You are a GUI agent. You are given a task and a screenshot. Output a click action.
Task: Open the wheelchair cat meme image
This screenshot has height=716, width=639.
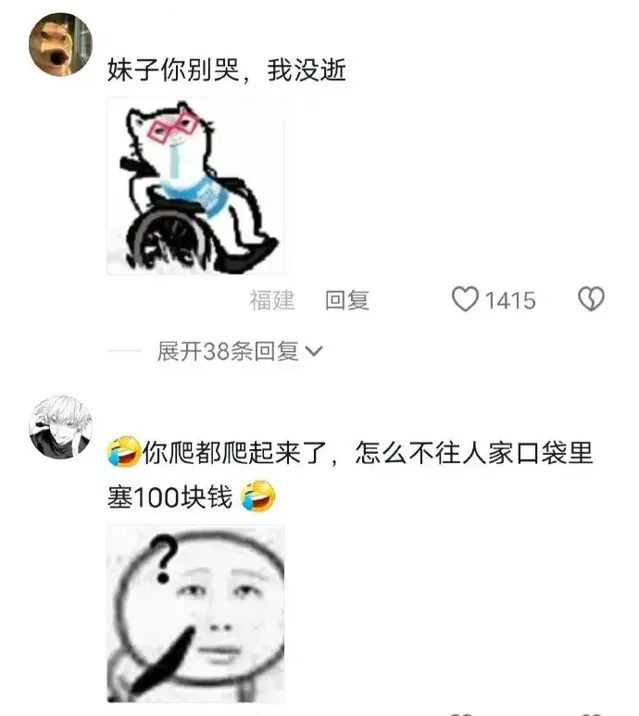pos(195,186)
